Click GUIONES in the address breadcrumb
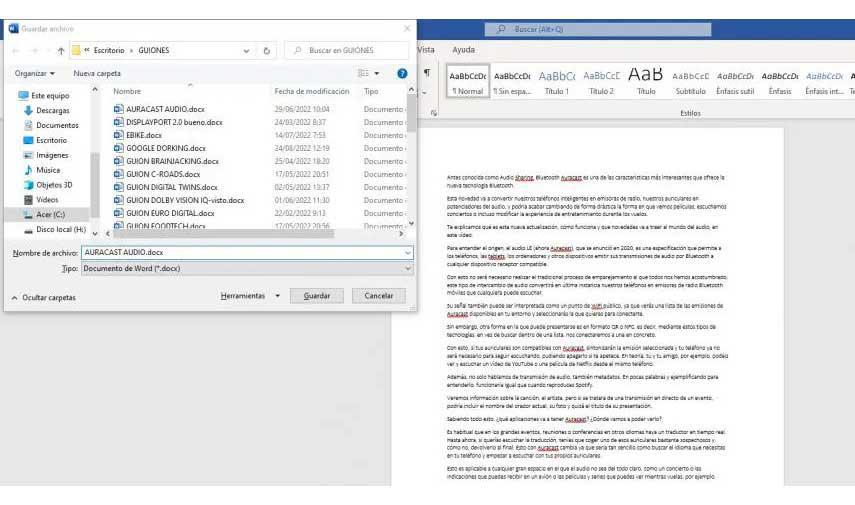Screen dimensions: 855x505 (x=154, y=50)
